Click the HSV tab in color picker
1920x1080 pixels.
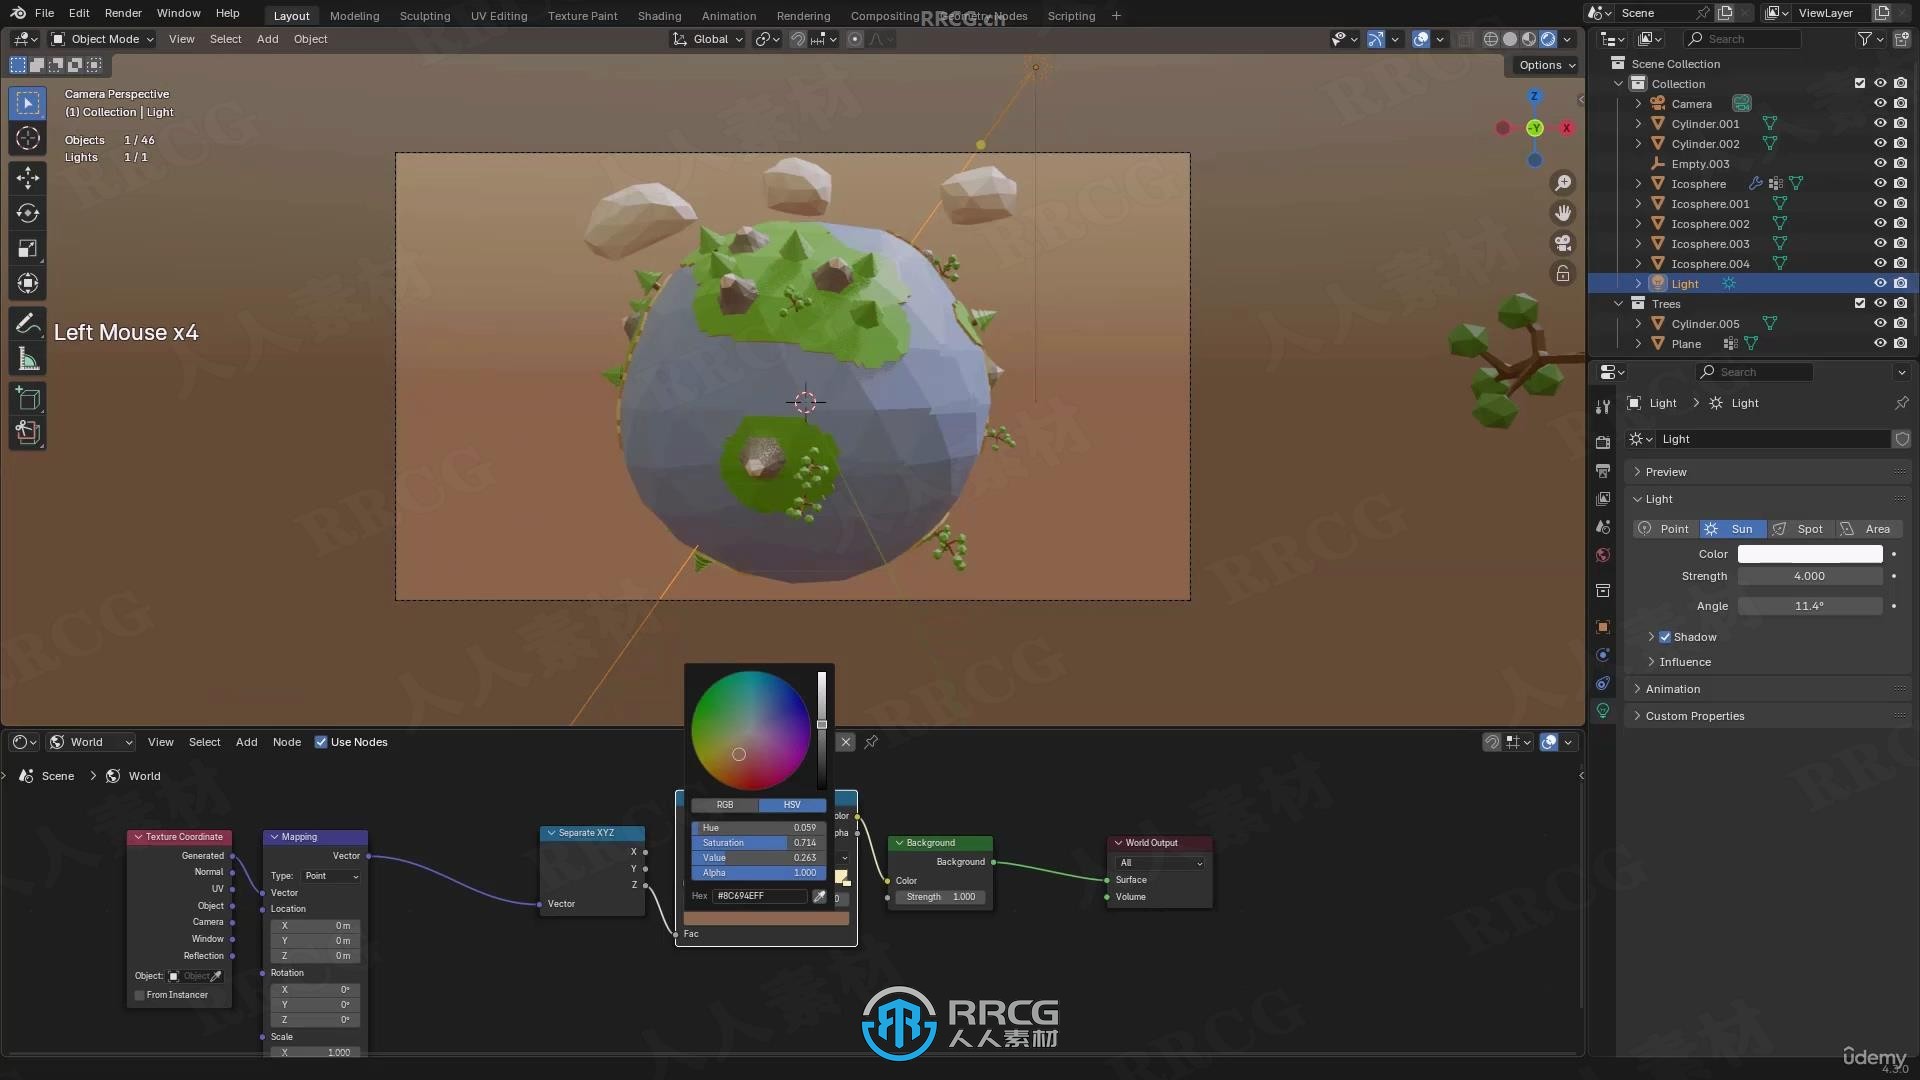pyautogui.click(x=793, y=806)
